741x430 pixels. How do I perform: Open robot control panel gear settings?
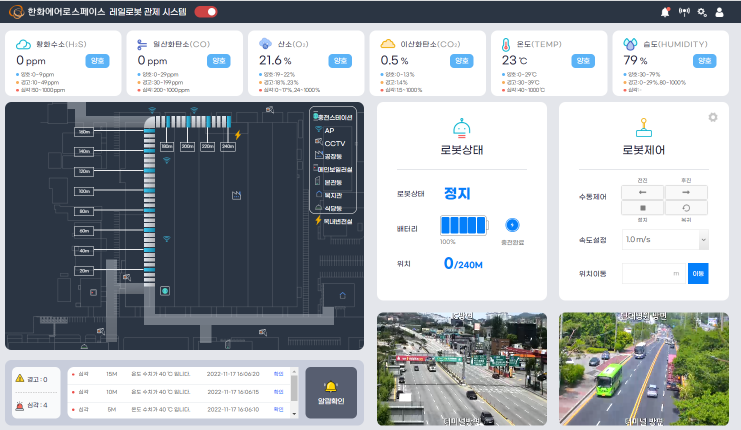click(713, 117)
